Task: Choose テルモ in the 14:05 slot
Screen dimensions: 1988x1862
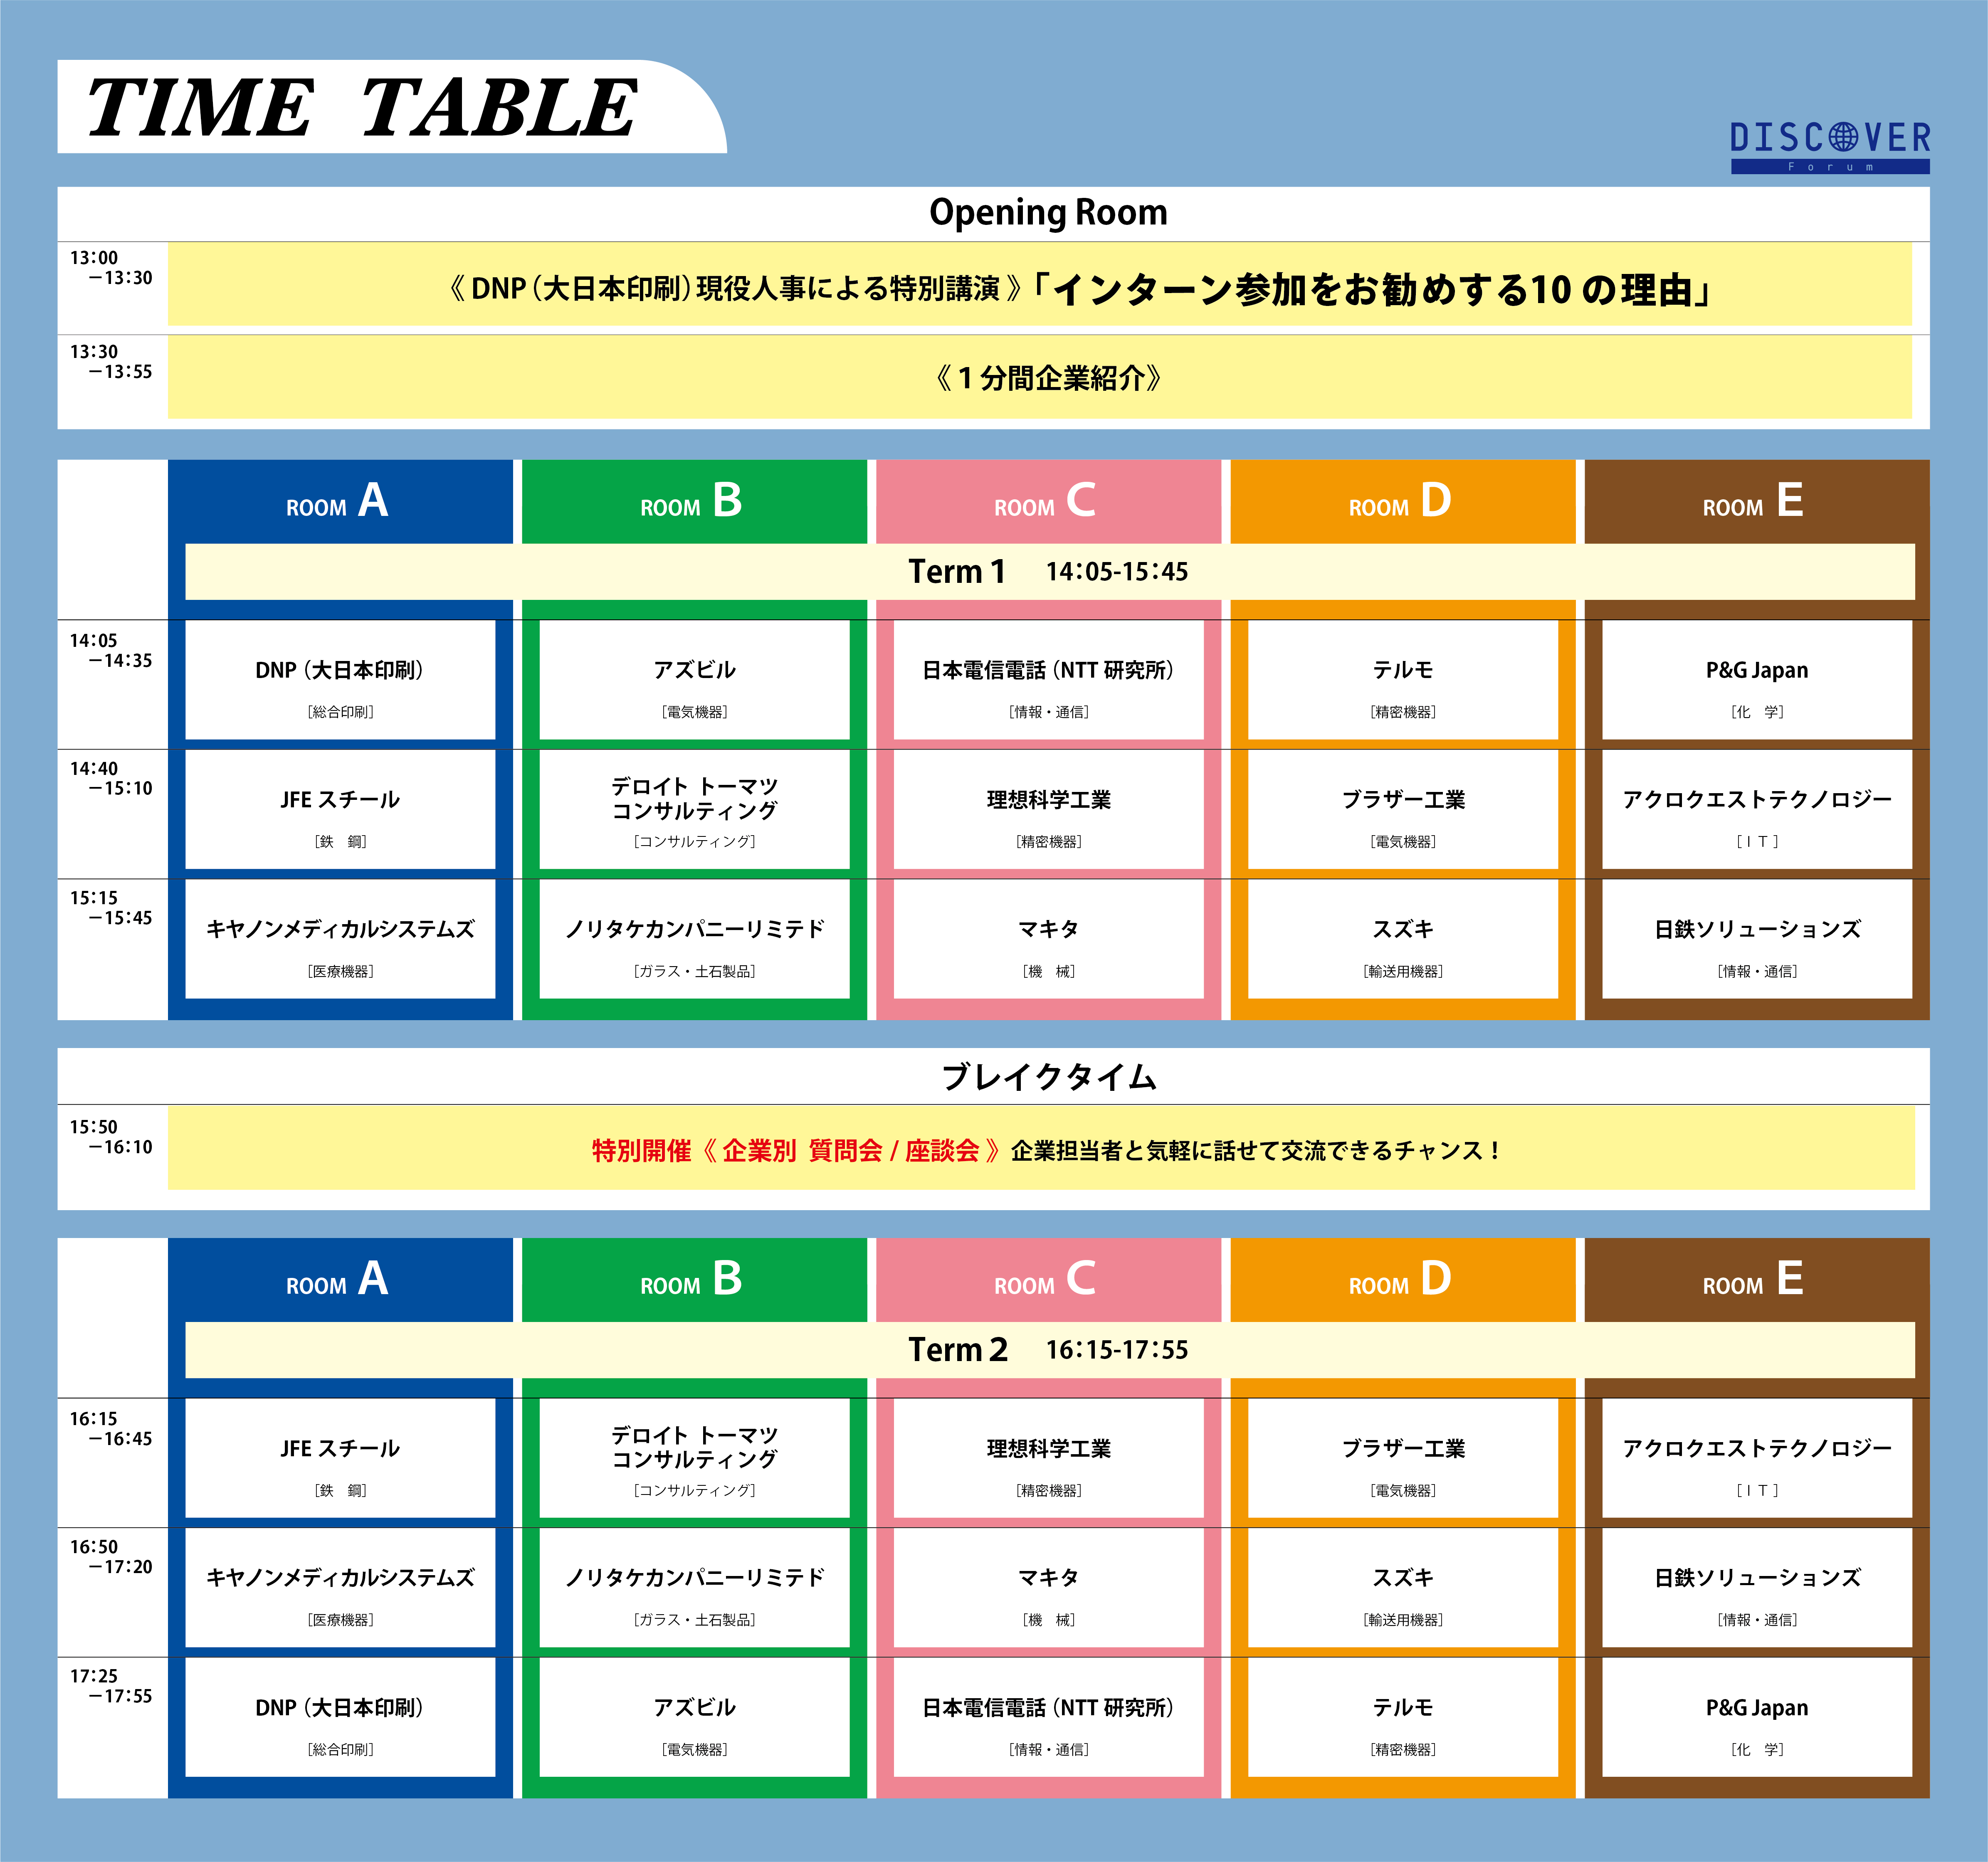Action: click(x=1403, y=680)
